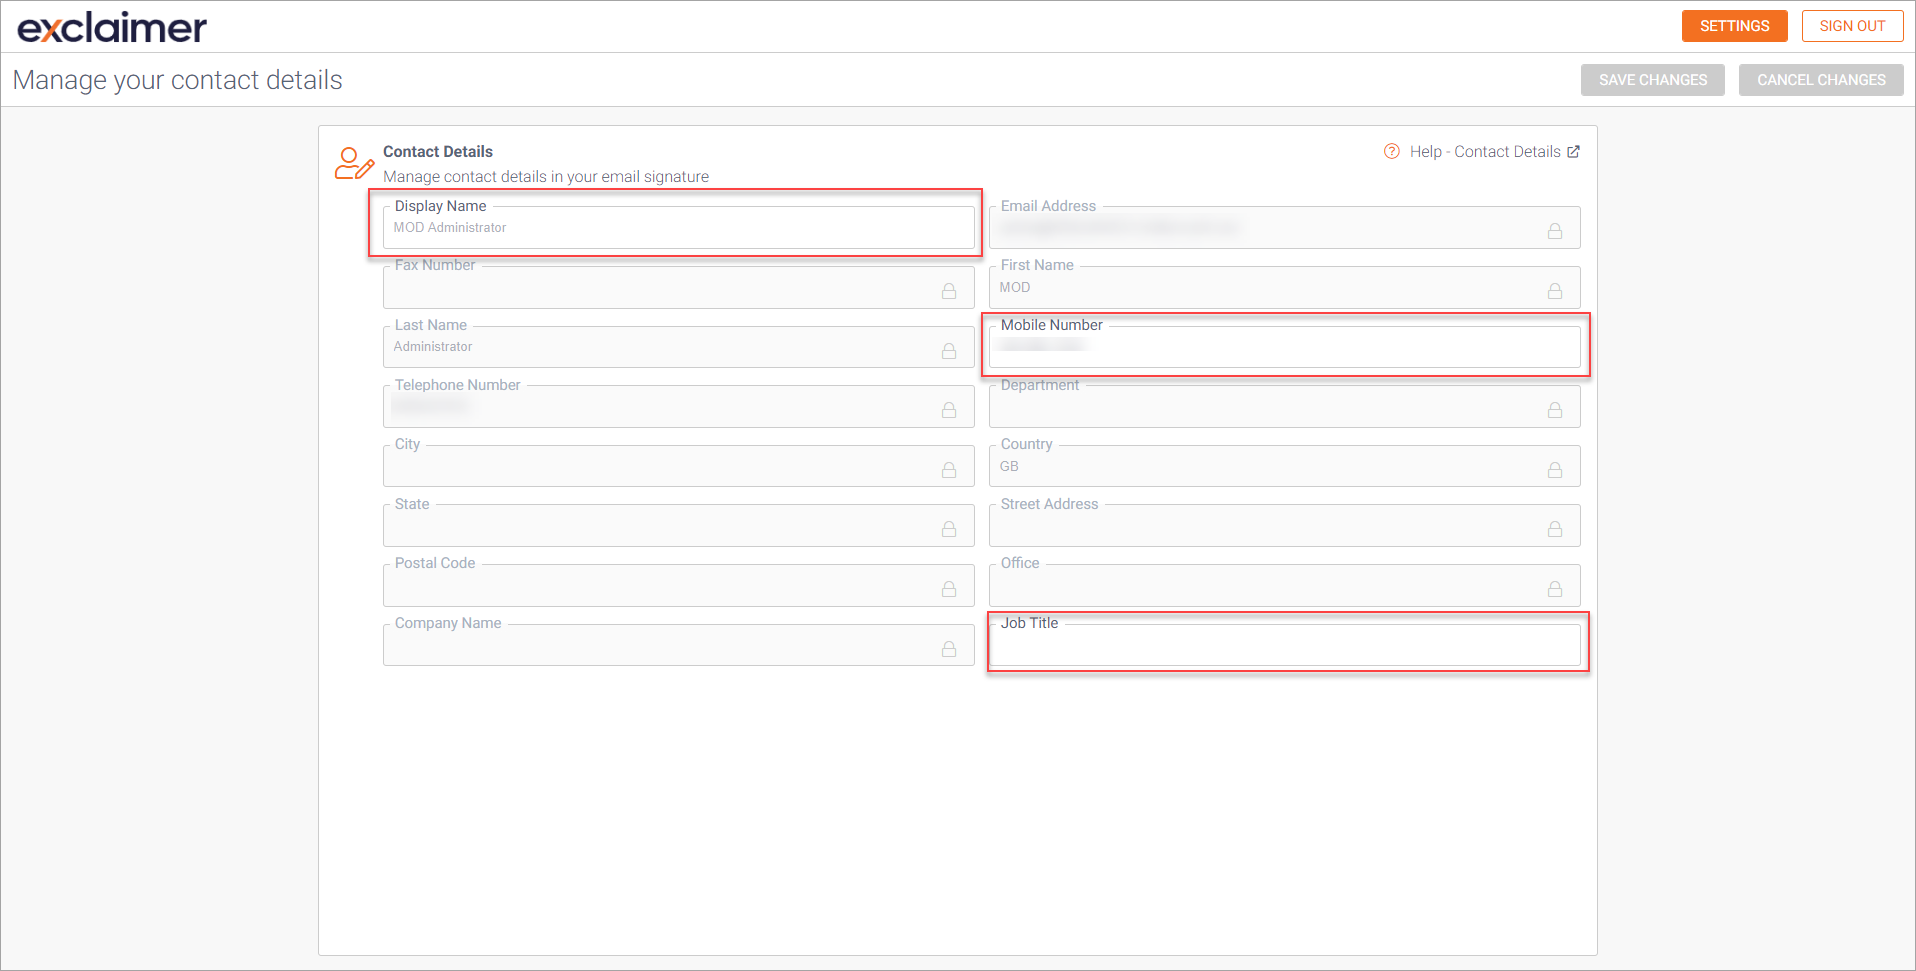Open the Help - Contact Details link

[1485, 151]
